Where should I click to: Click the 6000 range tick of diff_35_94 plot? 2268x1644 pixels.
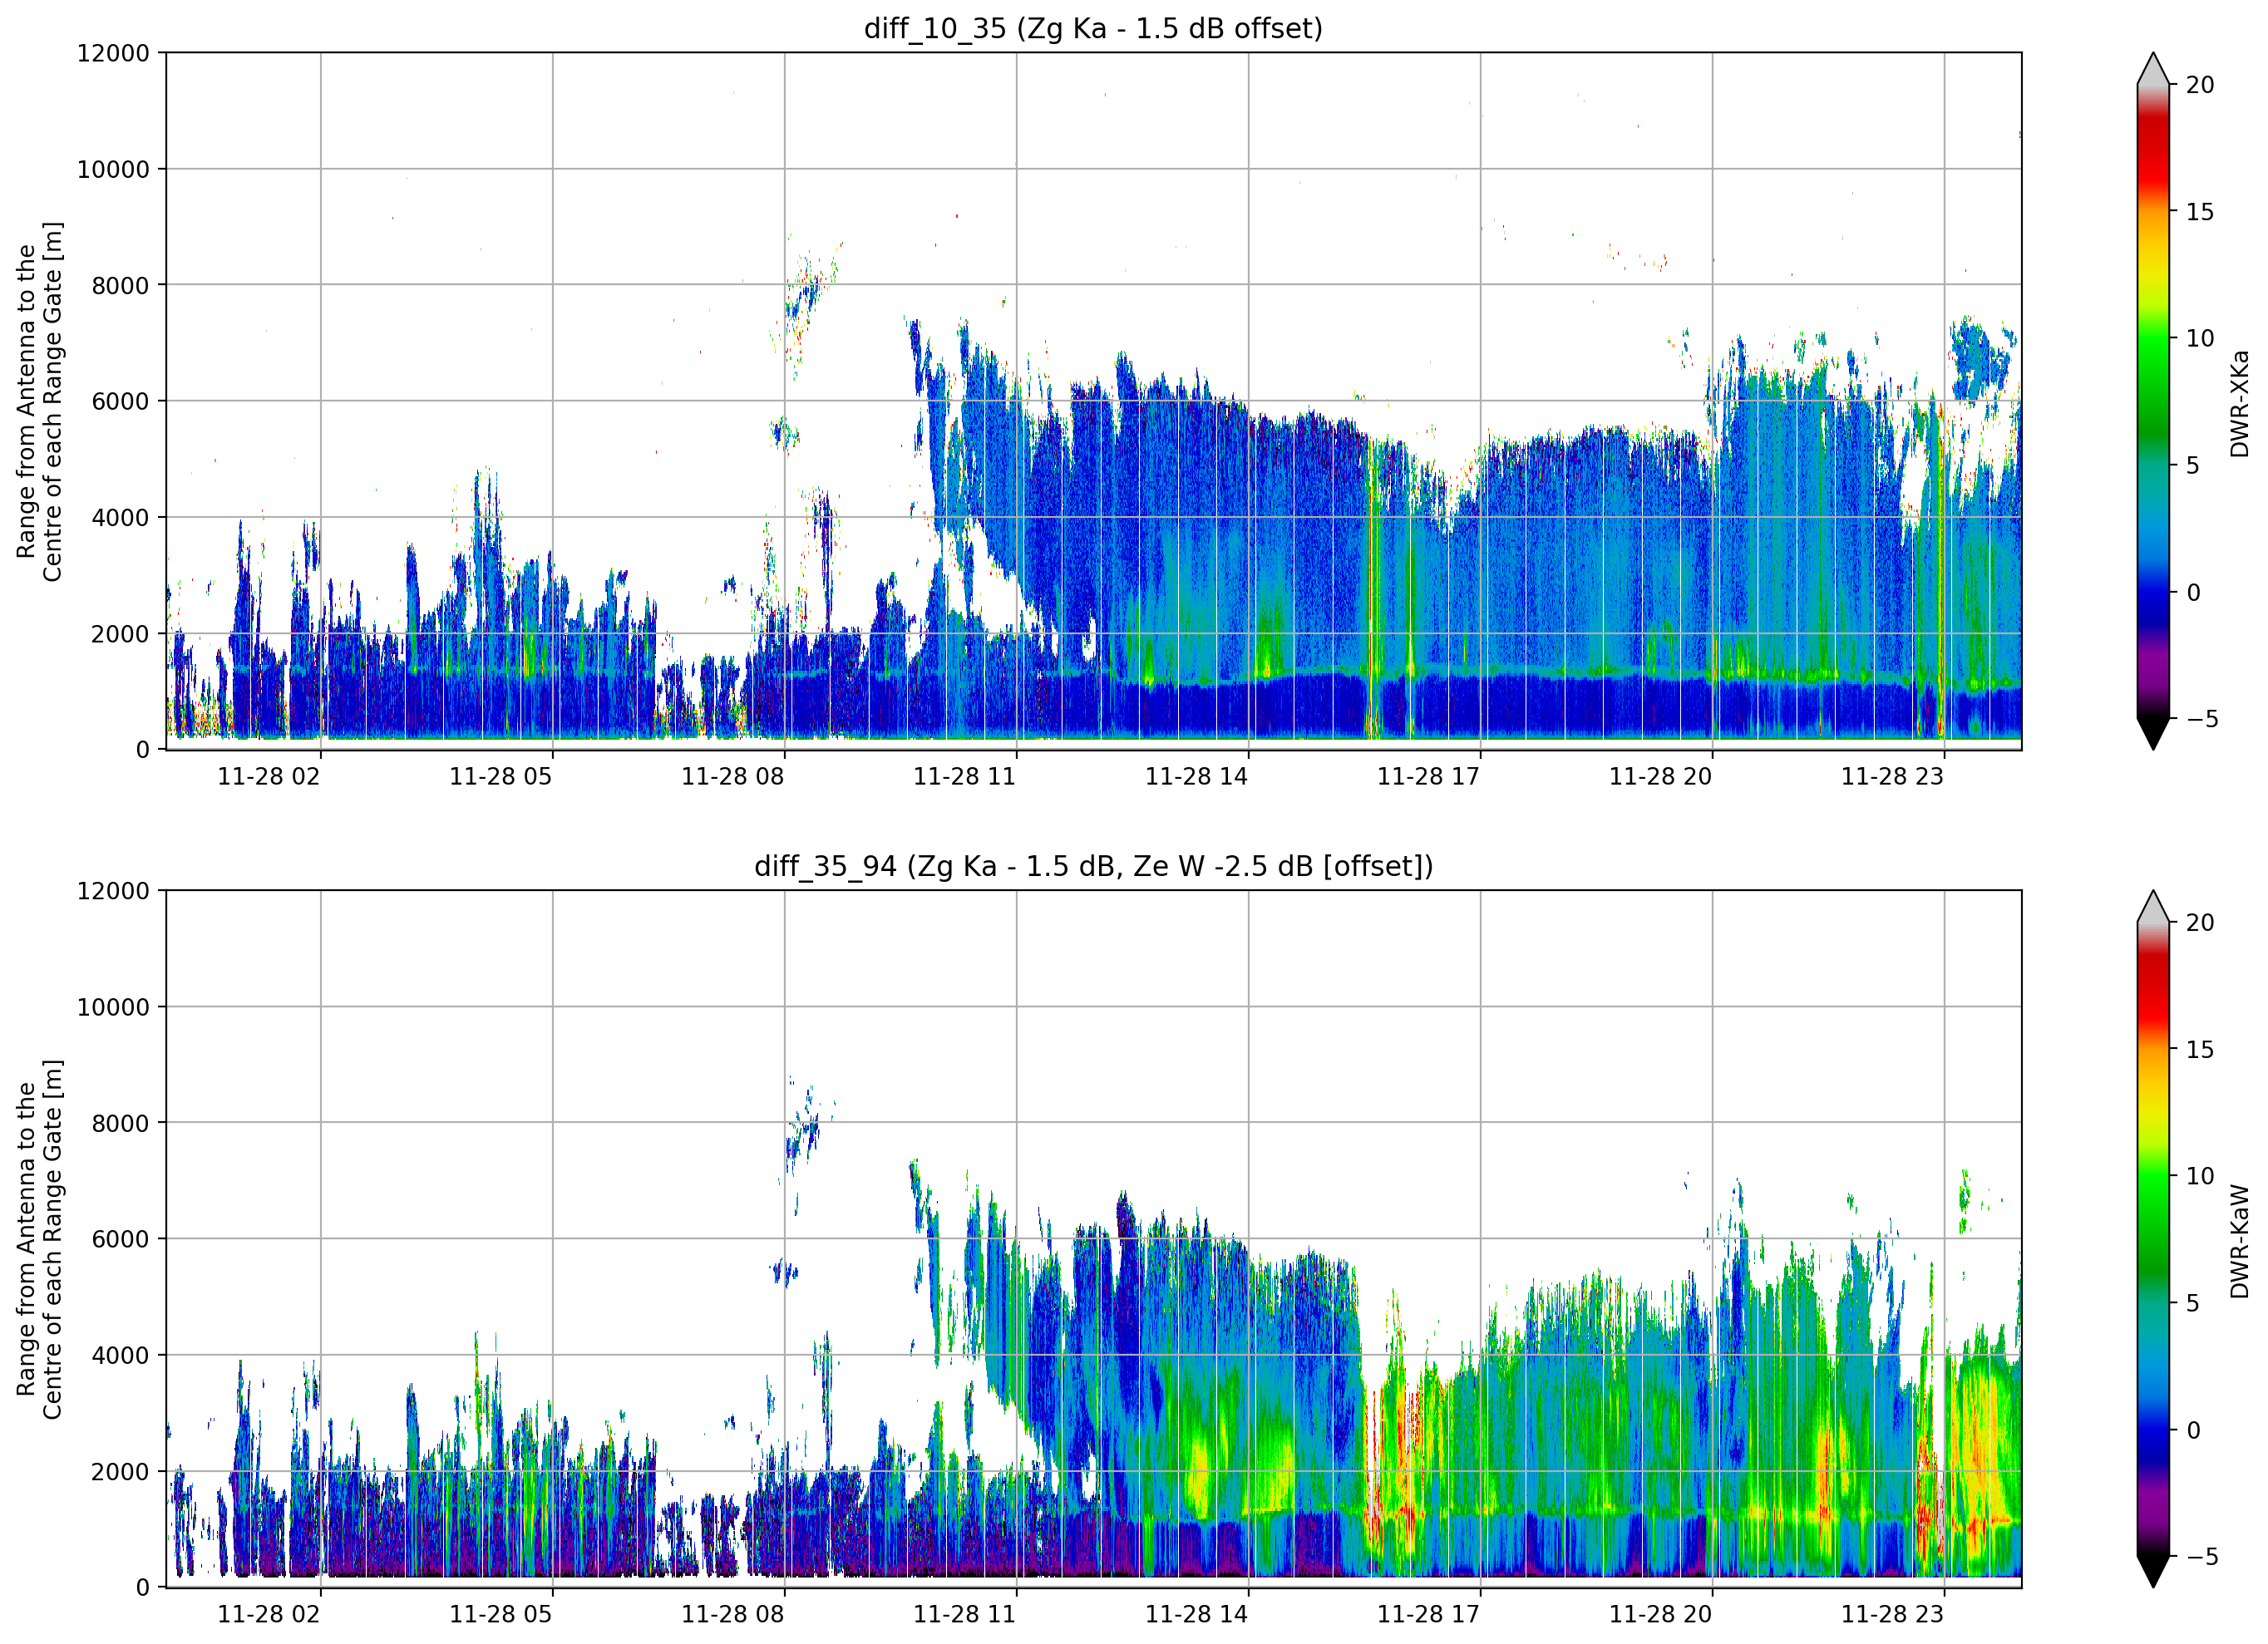(x=121, y=1239)
